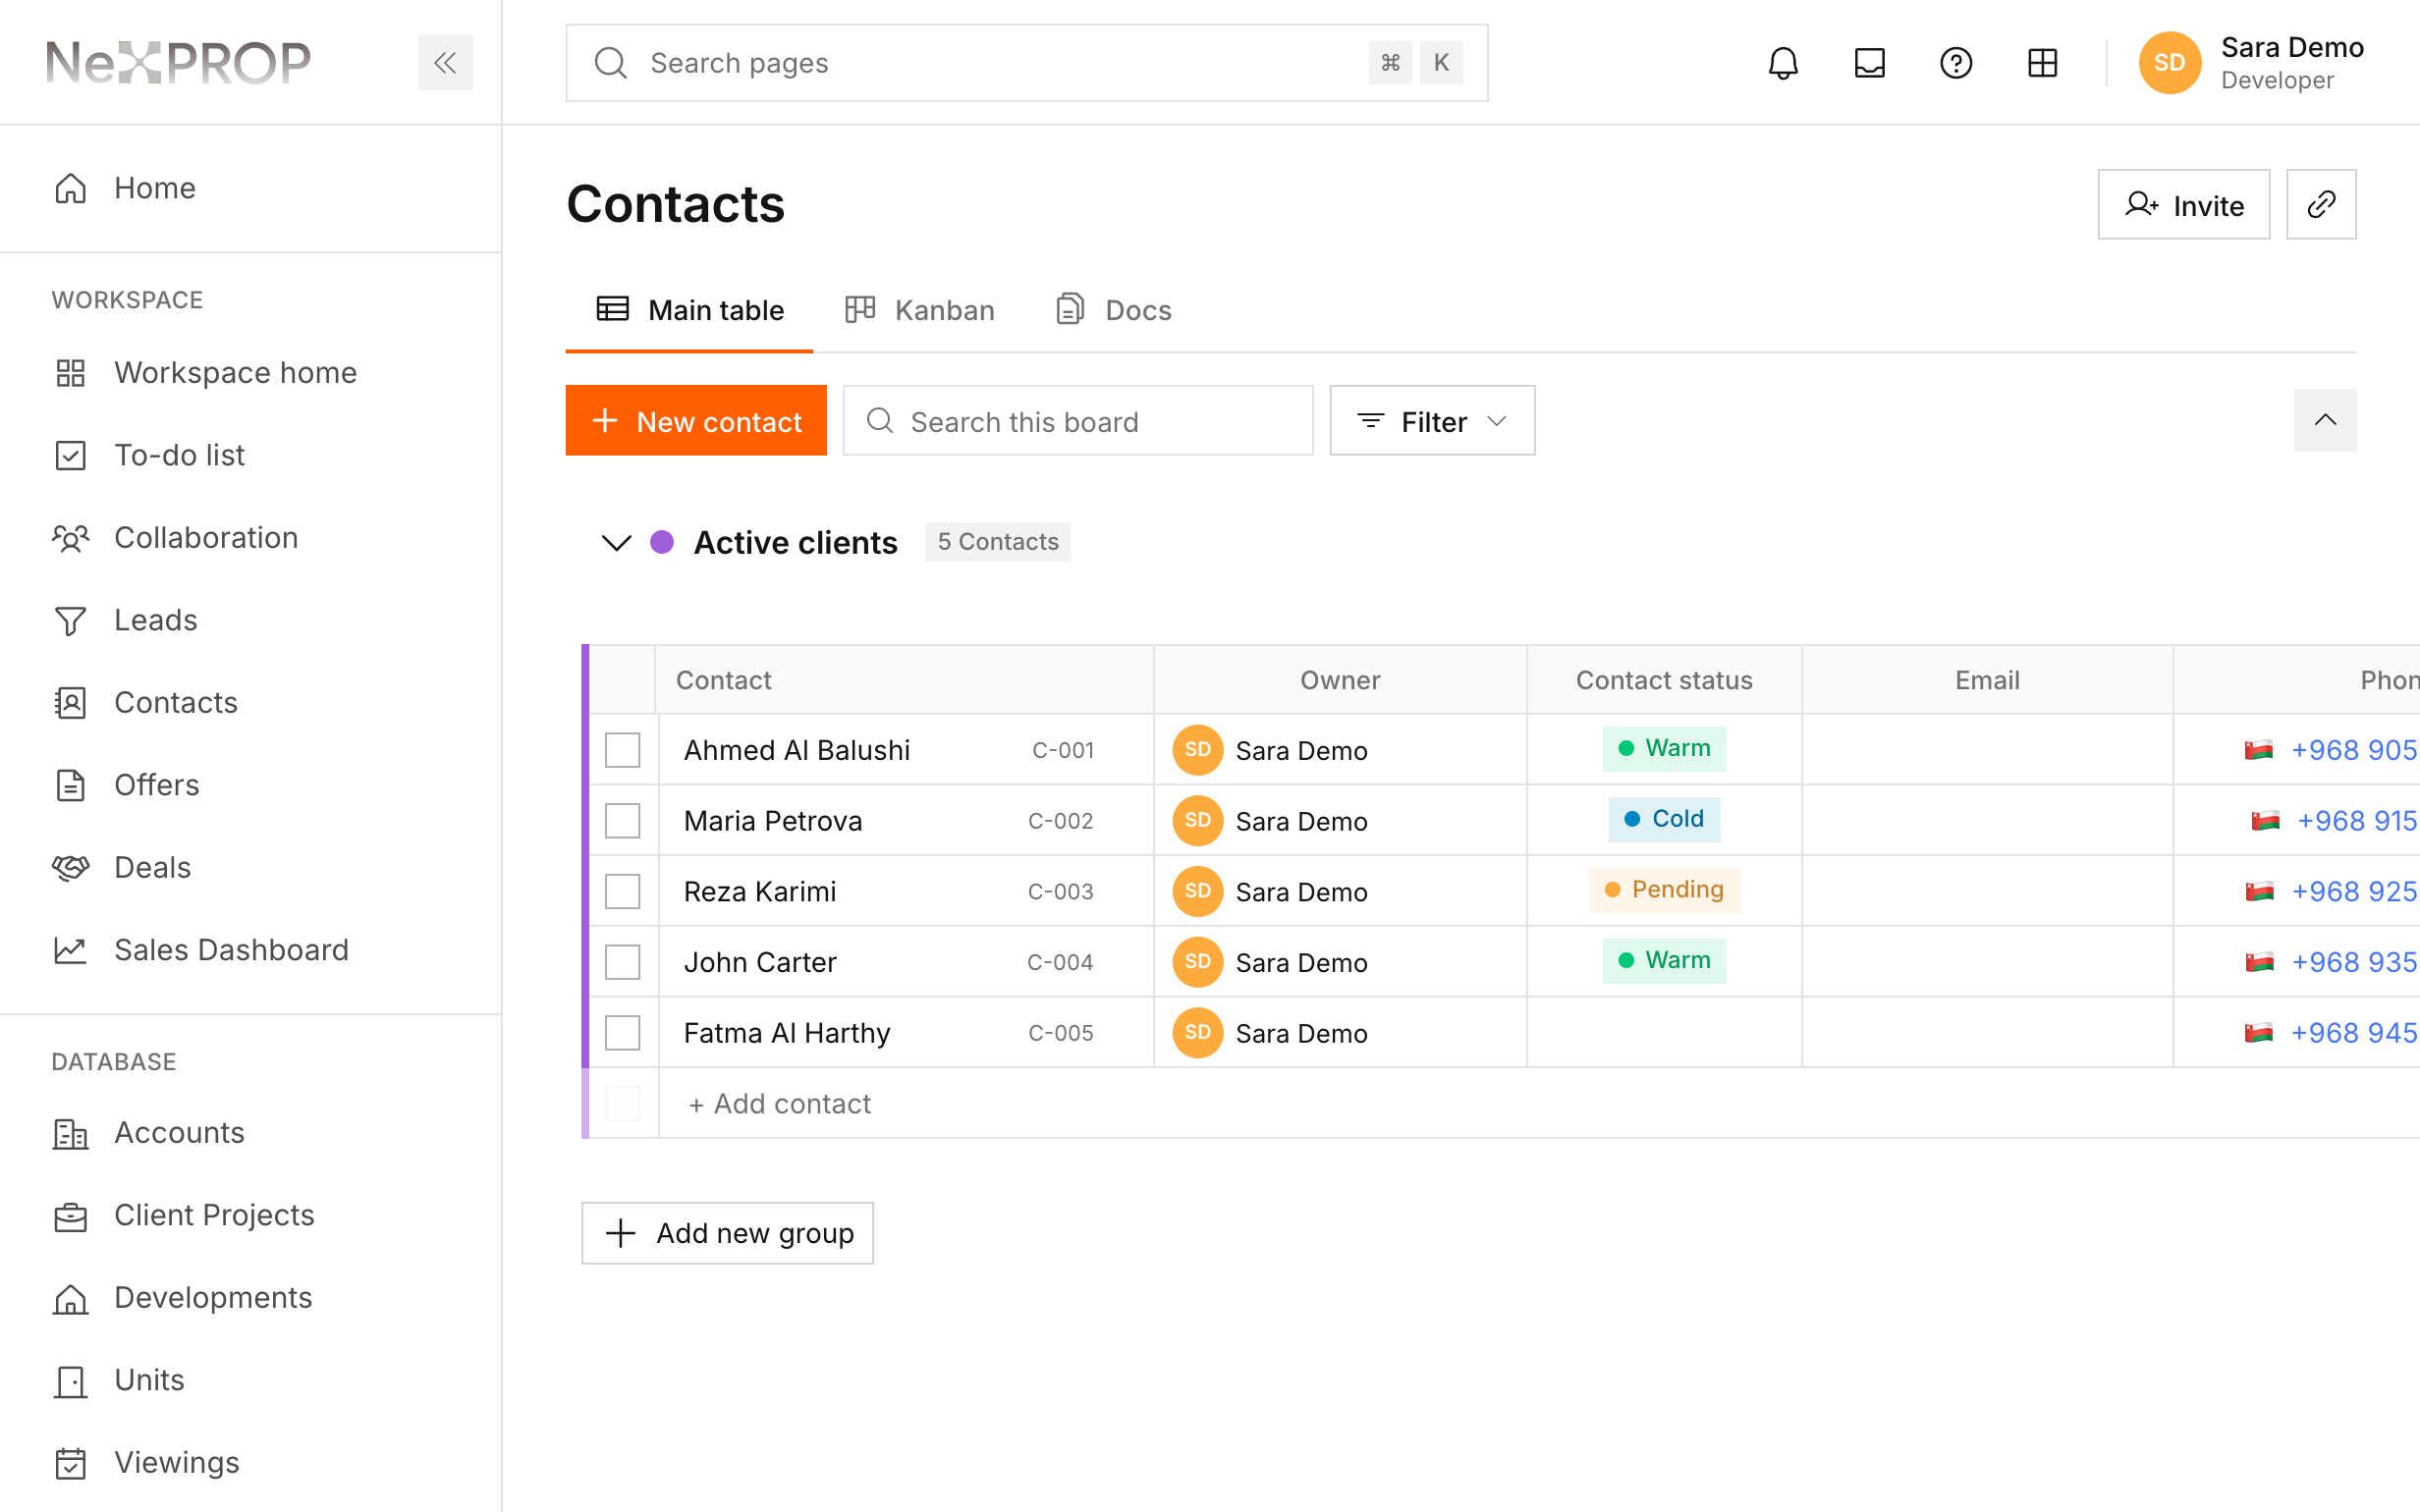Viewport: 2420px width, 1512px height.
Task: Click the Contacts address book icon
Action: coord(70,703)
